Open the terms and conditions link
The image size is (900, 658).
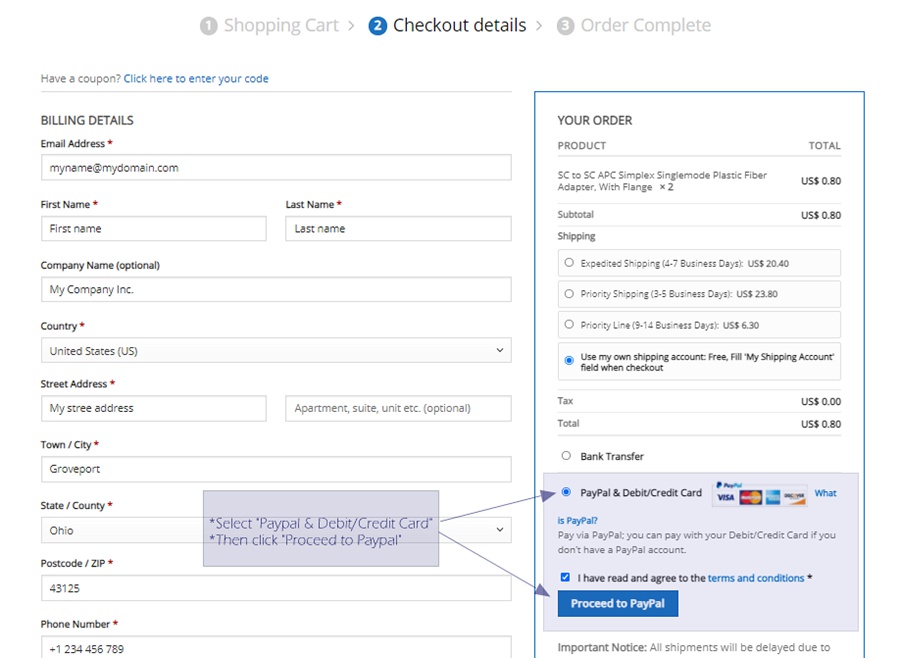[755, 578]
